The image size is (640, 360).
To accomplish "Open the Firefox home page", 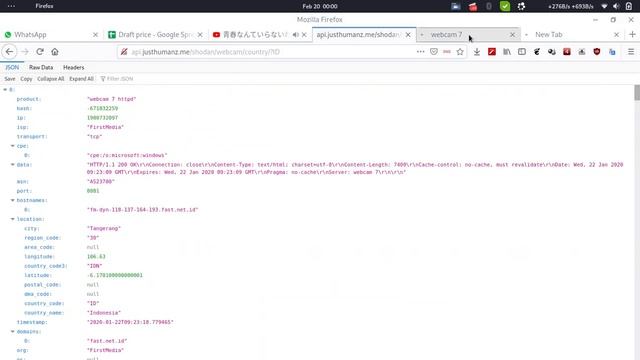I will tap(55, 52).
